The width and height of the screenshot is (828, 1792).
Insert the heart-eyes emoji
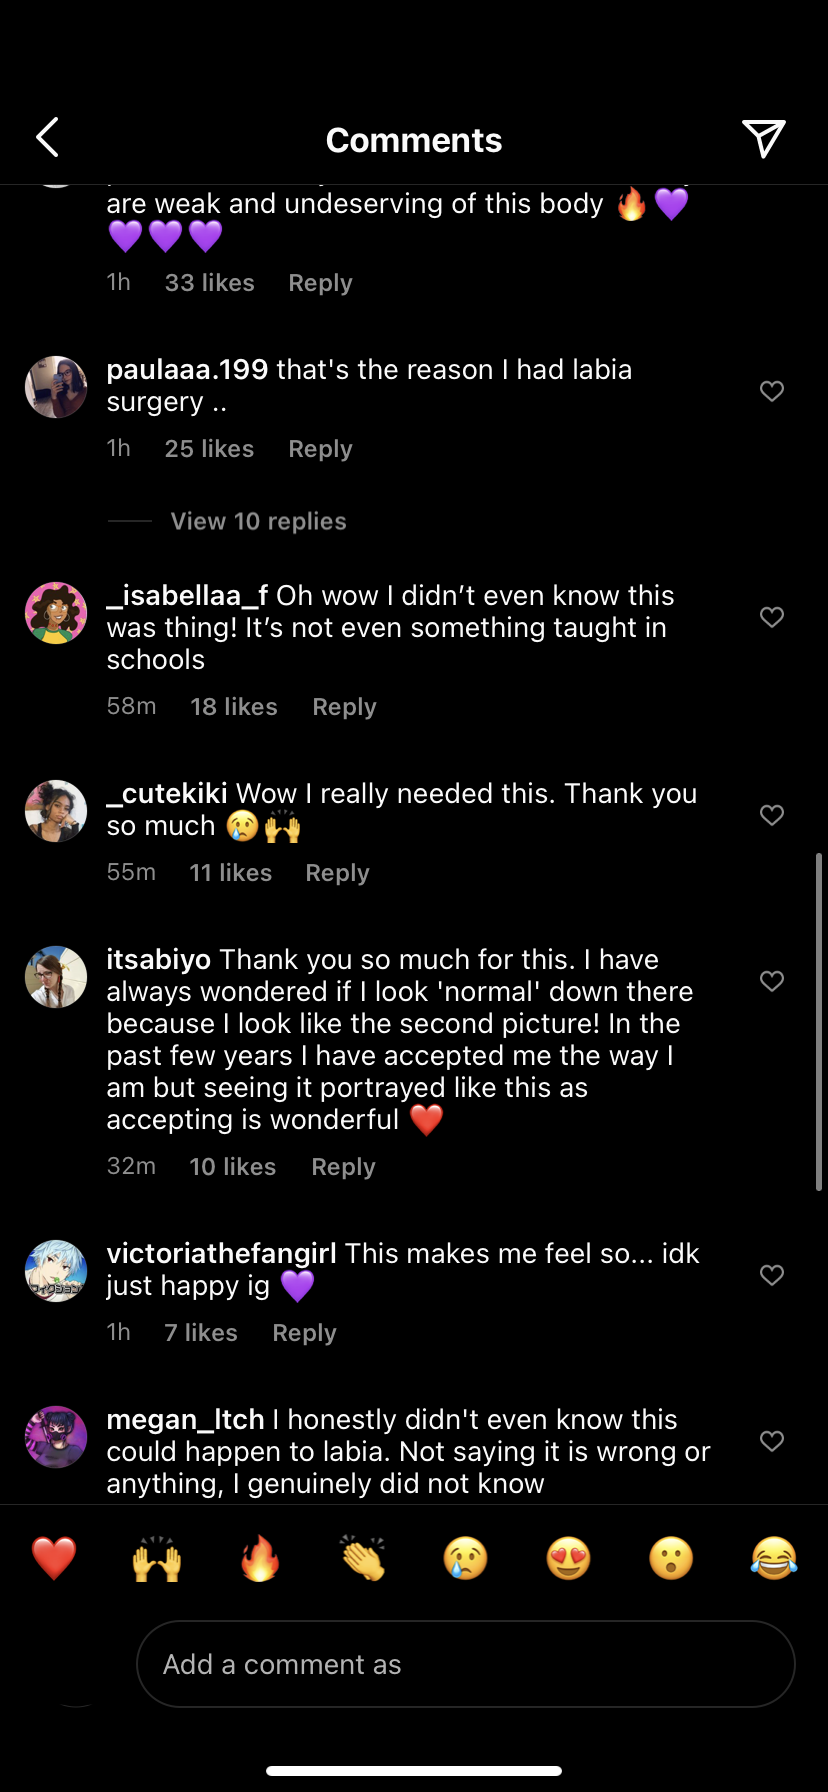(x=568, y=1558)
